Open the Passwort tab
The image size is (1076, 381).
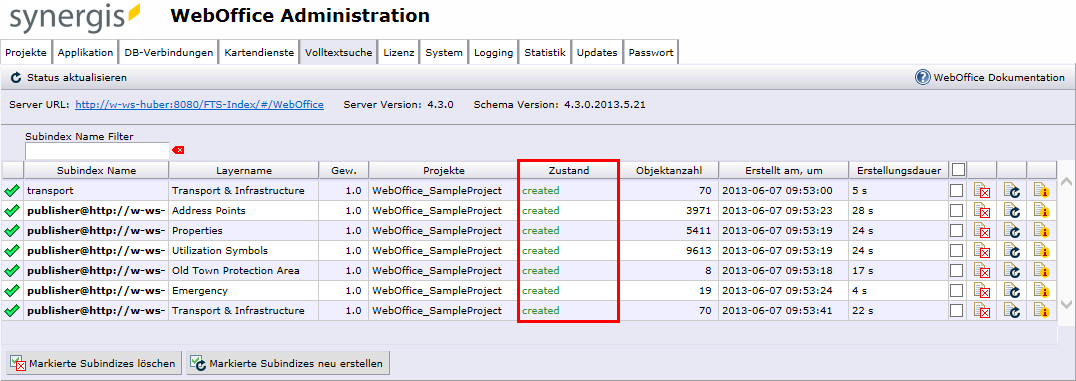(x=651, y=53)
